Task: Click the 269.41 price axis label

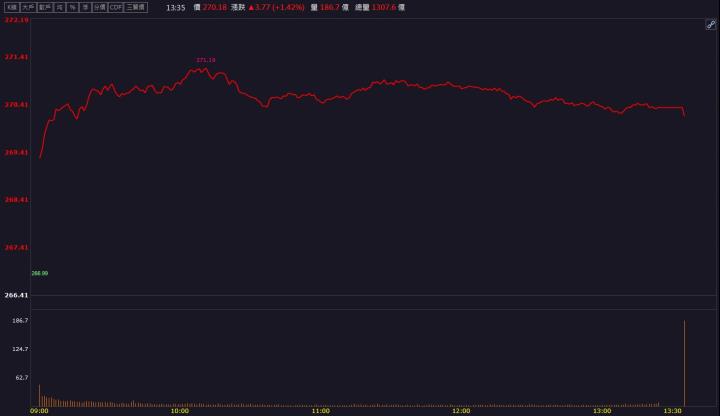Action: [x=17, y=152]
